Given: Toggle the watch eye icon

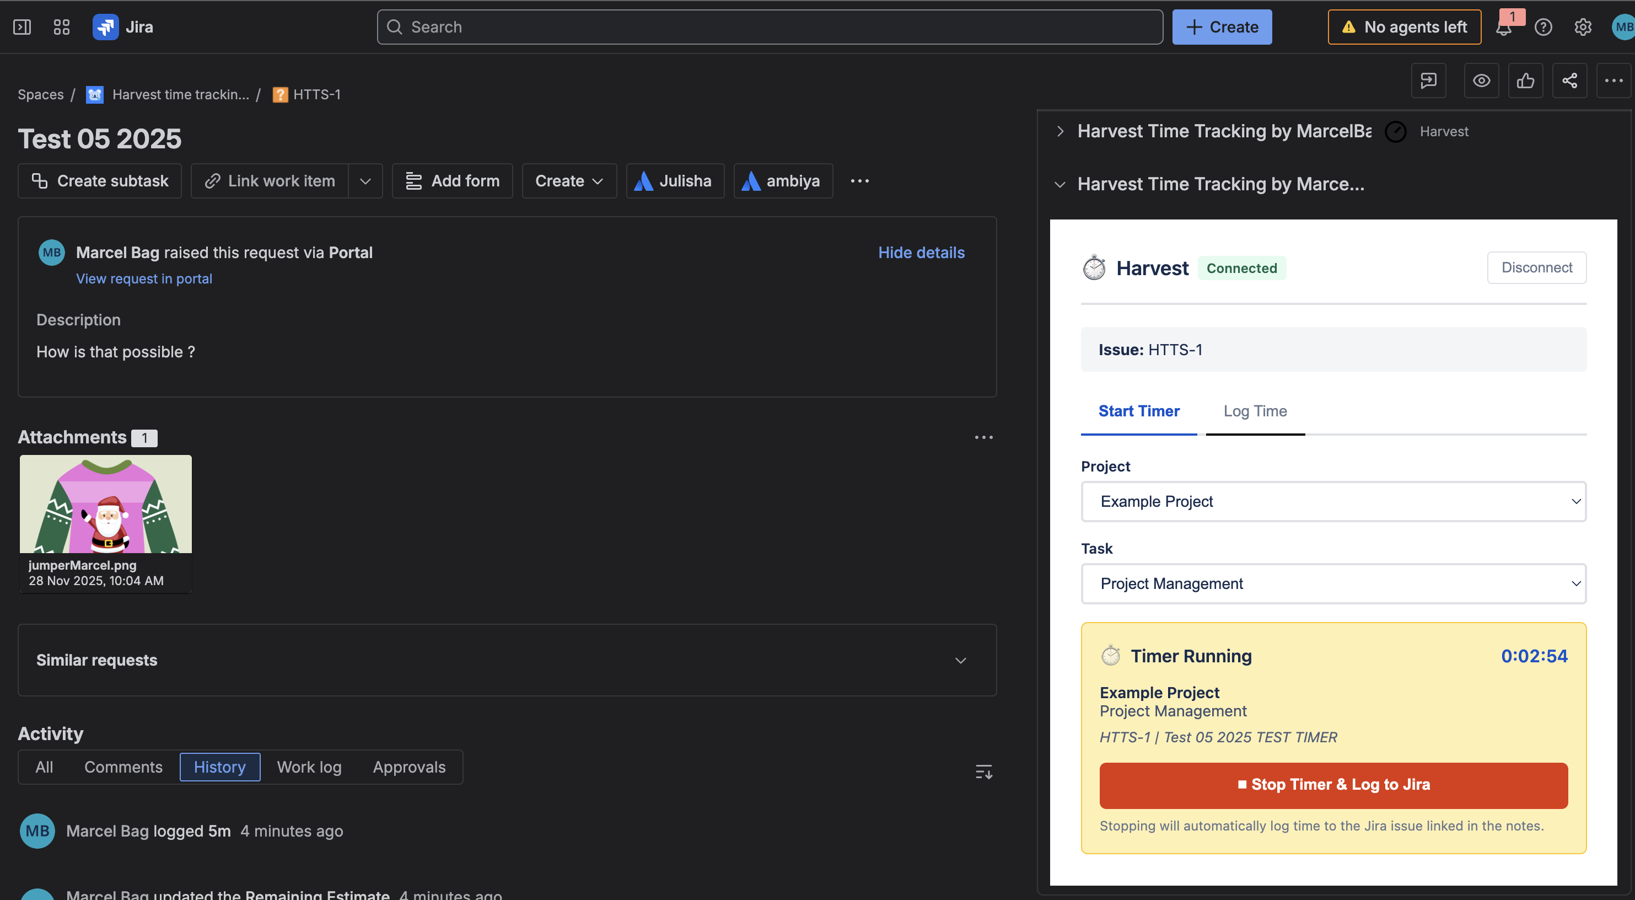Looking at the screenshot, I should [1481, 81].
